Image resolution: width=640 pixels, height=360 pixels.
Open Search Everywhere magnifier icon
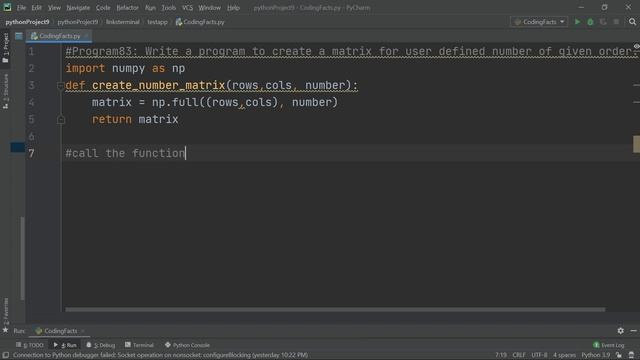click(x=632, y=22)
